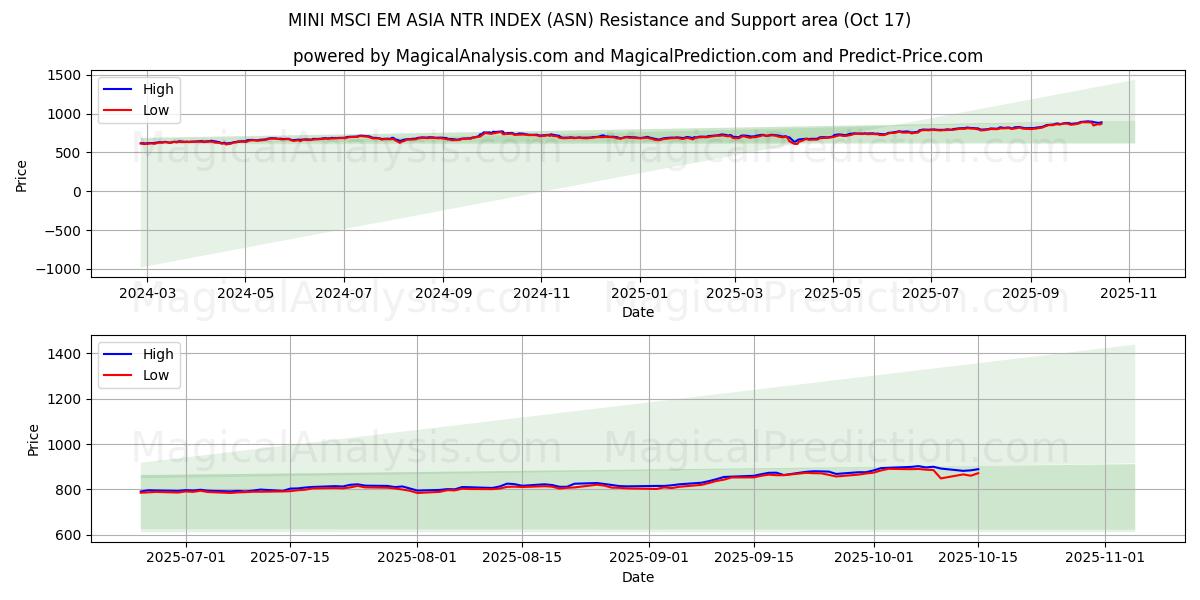Click the red Low line swatch in top legend
Image resolution: width=1200 pixels, height=600 pixels.
point(118,110)
